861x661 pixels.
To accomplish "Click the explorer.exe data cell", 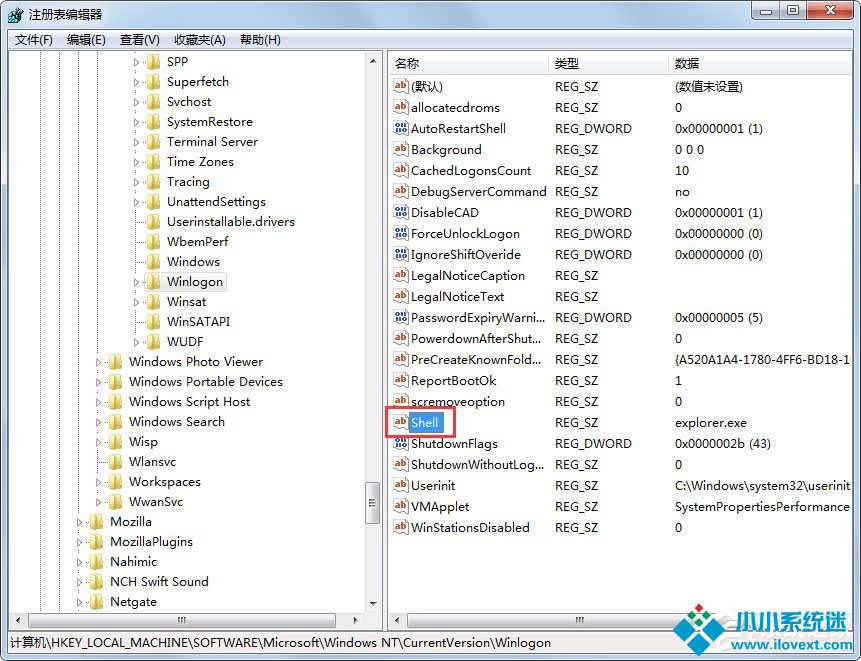I will 711,423.
